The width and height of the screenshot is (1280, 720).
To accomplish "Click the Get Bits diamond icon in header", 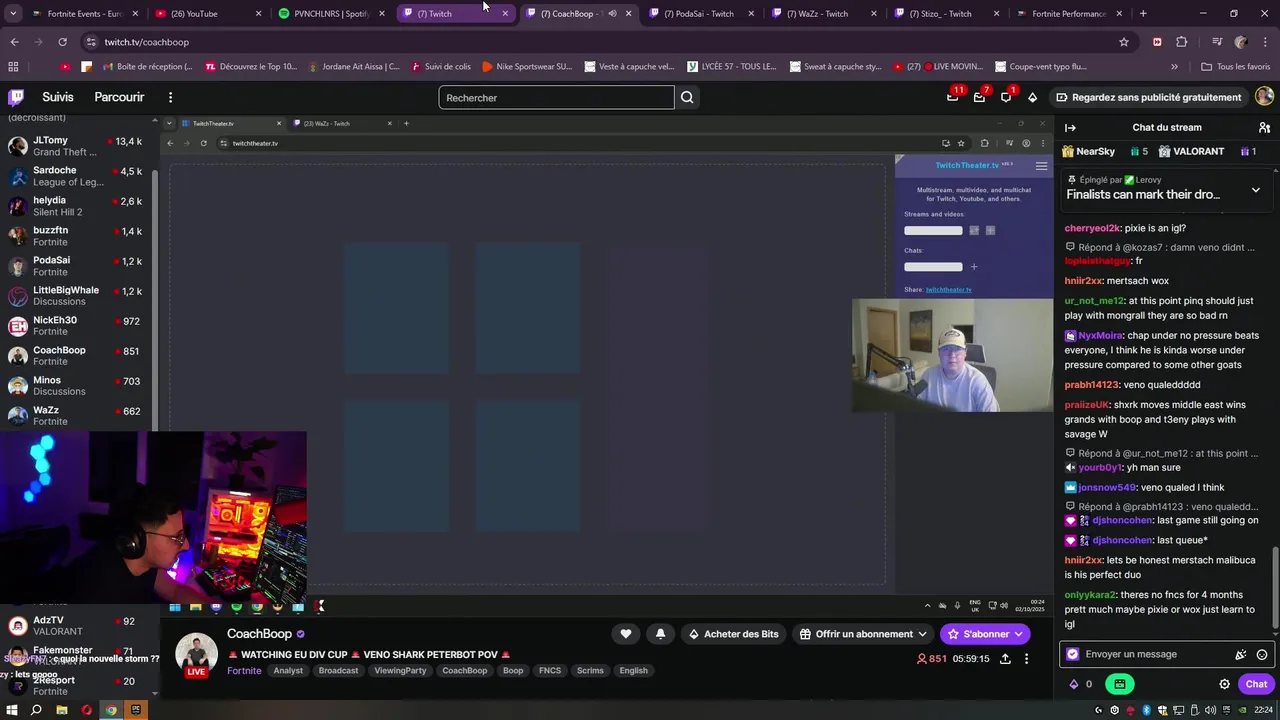I will 1032,97.
